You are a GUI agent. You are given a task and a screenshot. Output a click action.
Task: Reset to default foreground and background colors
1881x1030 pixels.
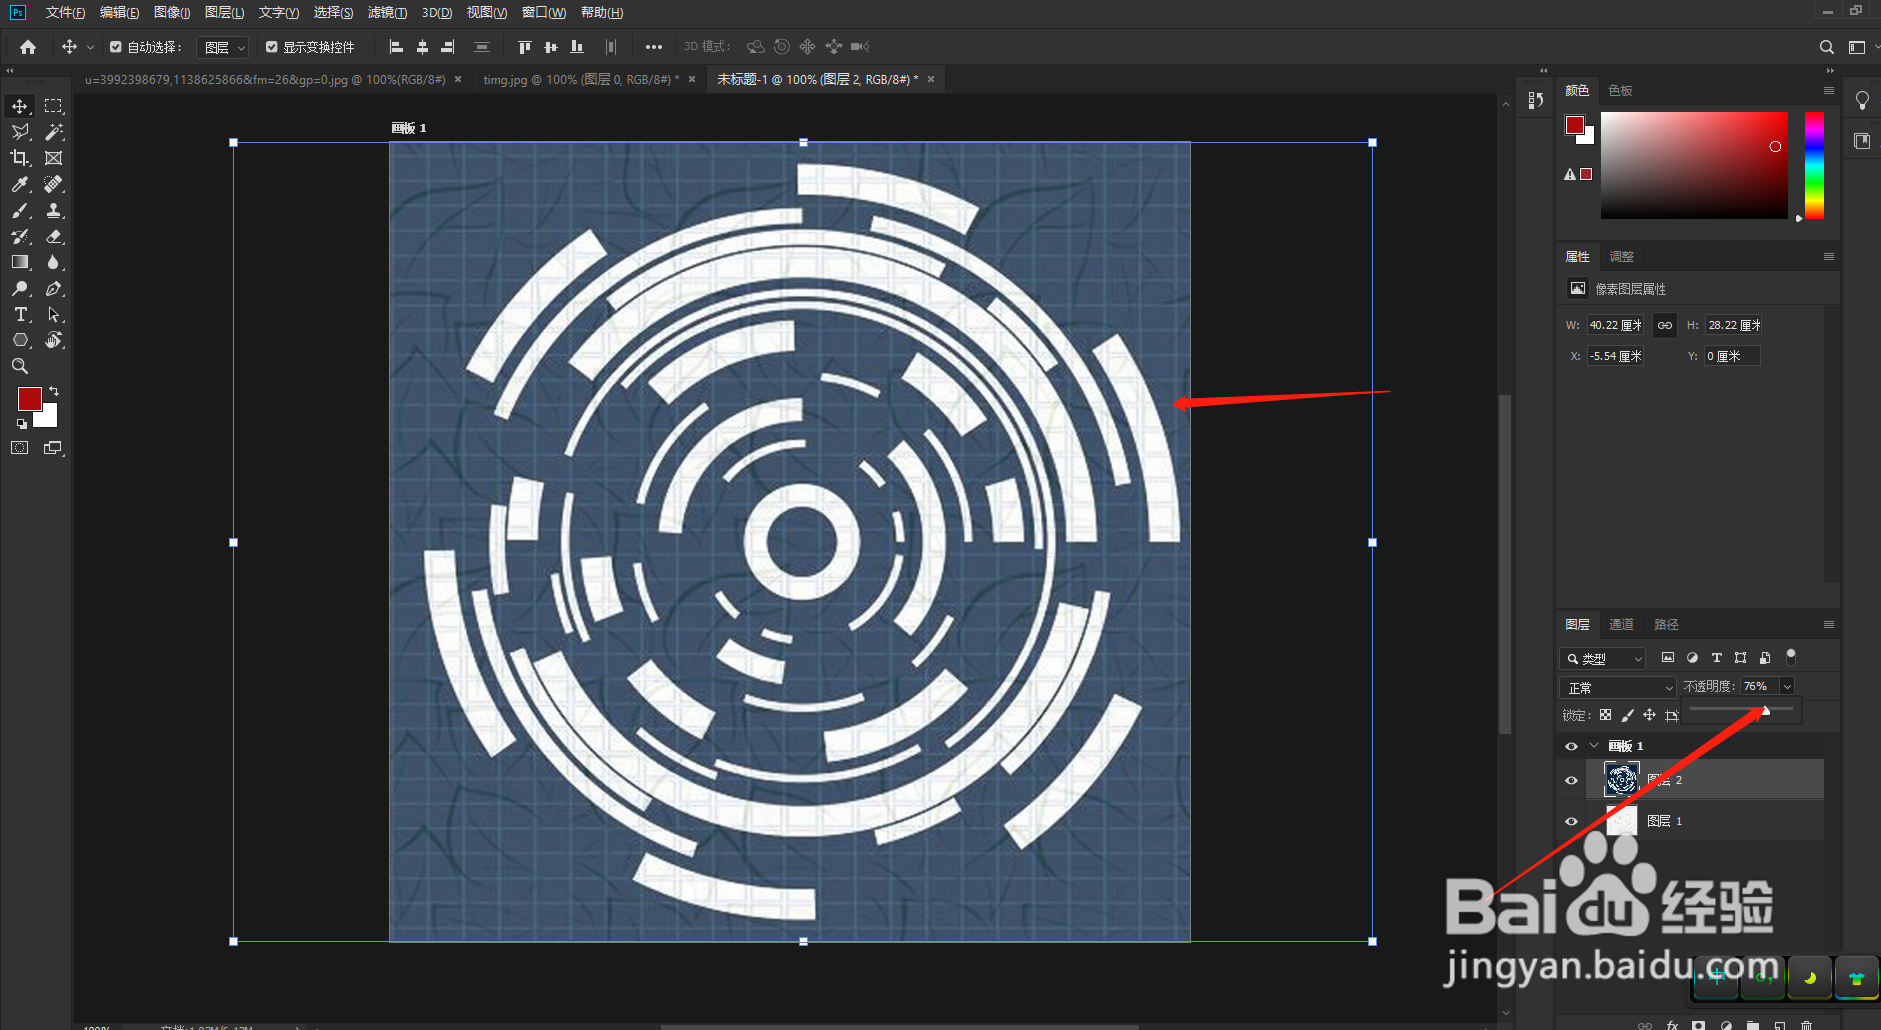pos(22,424)
